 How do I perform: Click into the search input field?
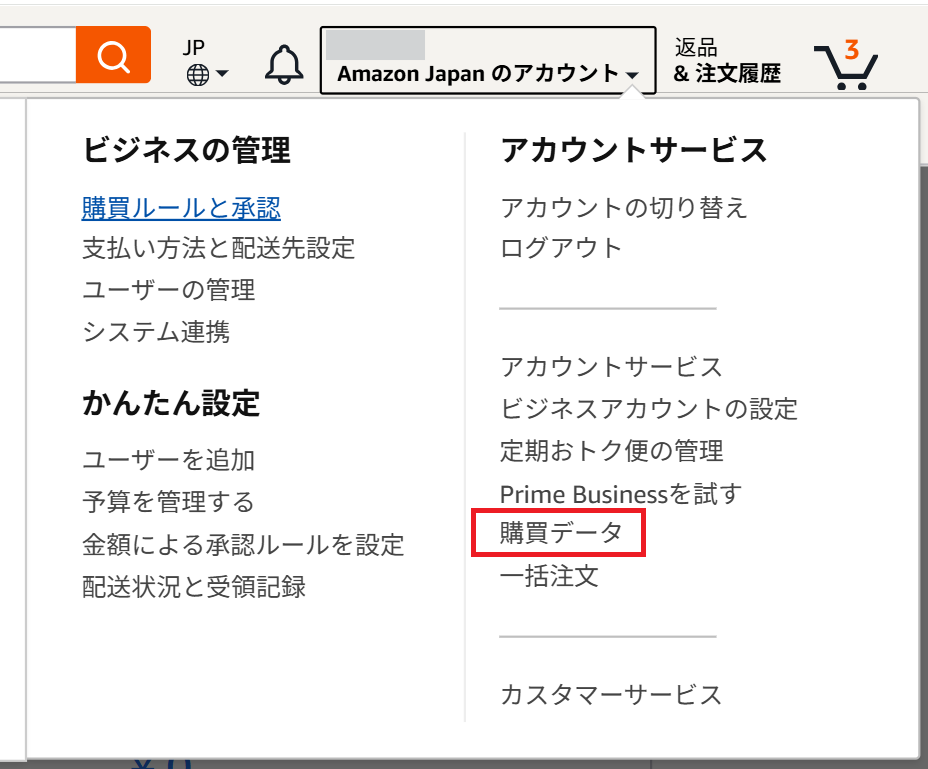(x=38, y=55)
